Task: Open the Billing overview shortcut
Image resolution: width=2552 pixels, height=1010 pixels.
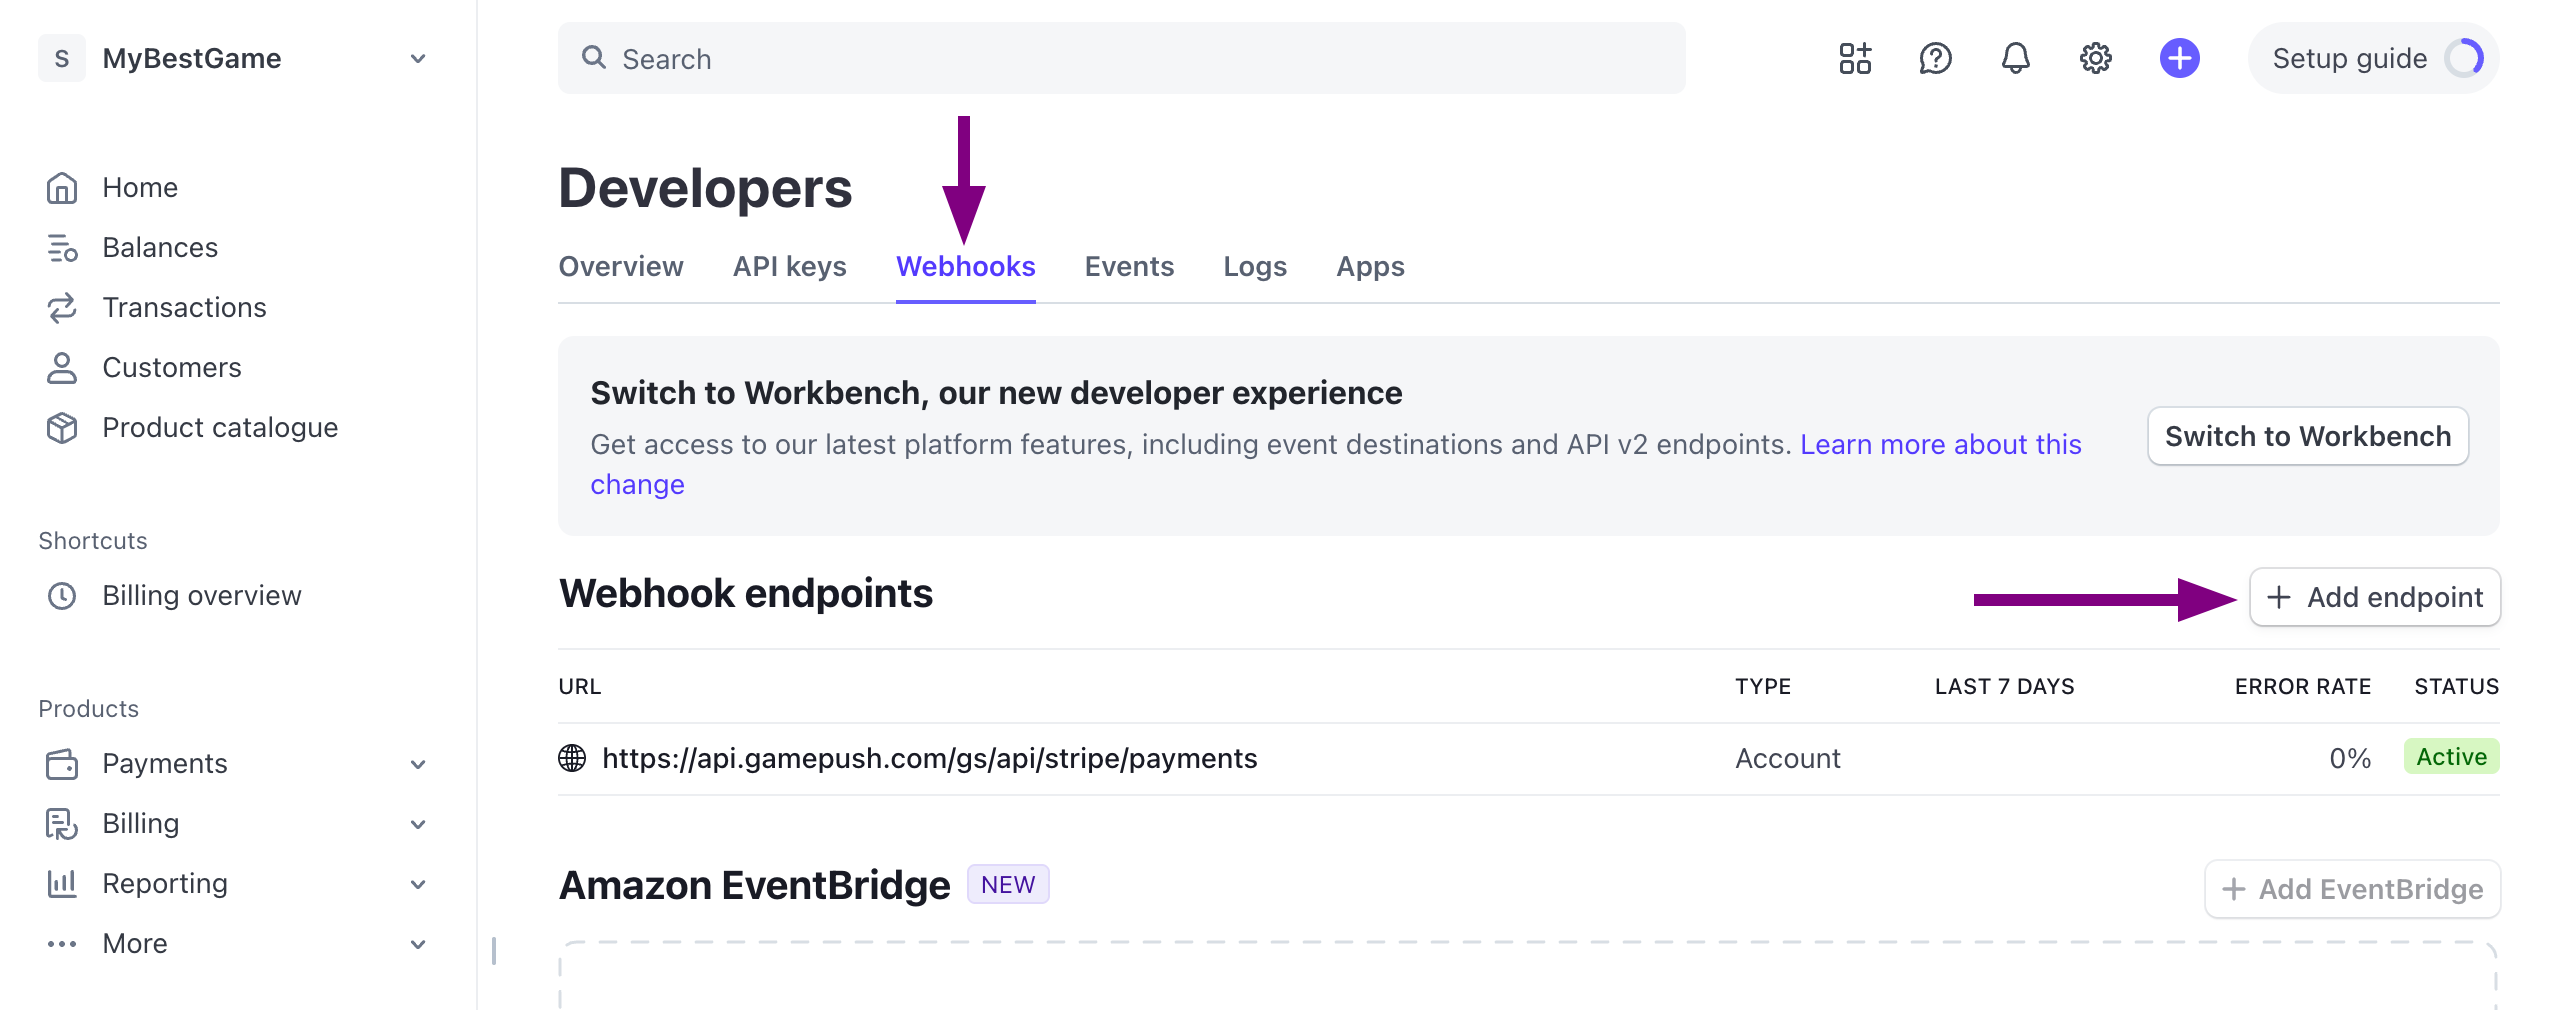Action: (201, 596)
